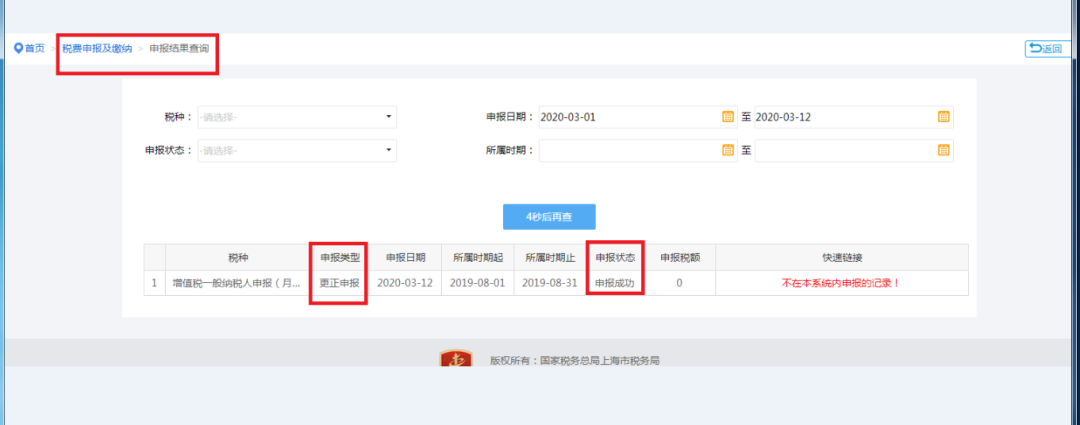Viewport: 1080px width, 425px height.
Task: Click the tax bureau emblem in footer
Action: pyautogui.click(x=456, y=358)
